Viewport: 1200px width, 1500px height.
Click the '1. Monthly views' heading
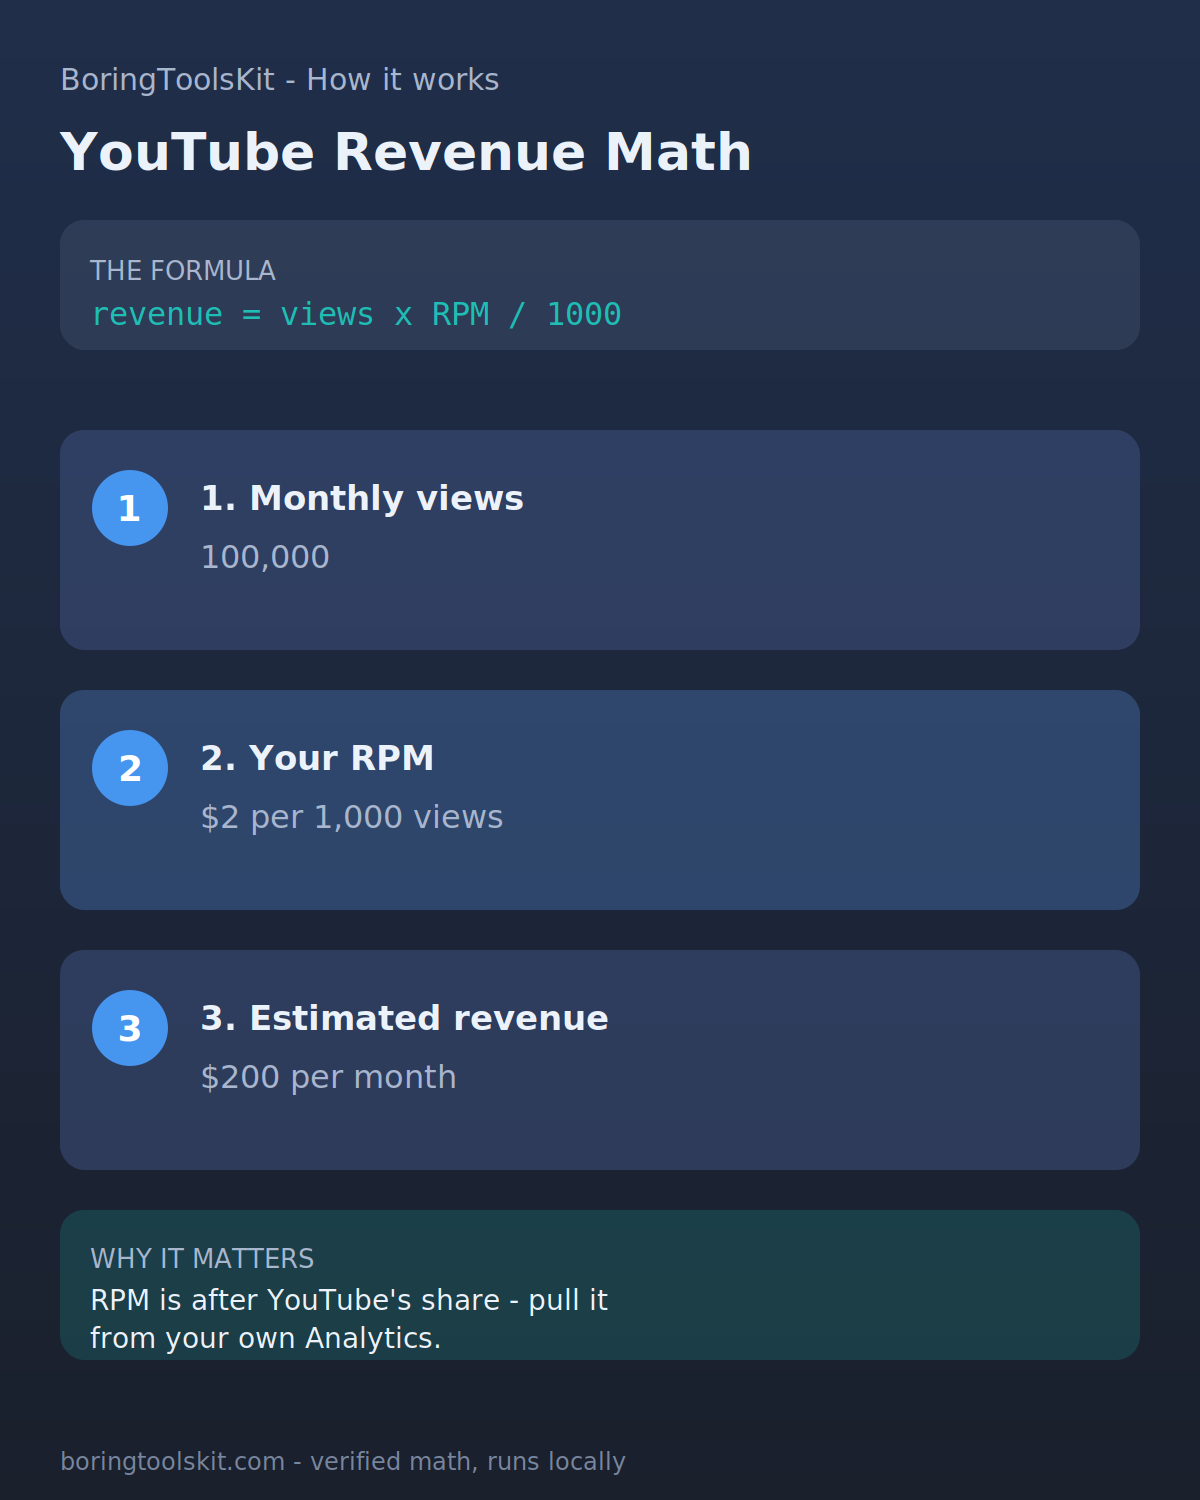[x=362, y=498]
